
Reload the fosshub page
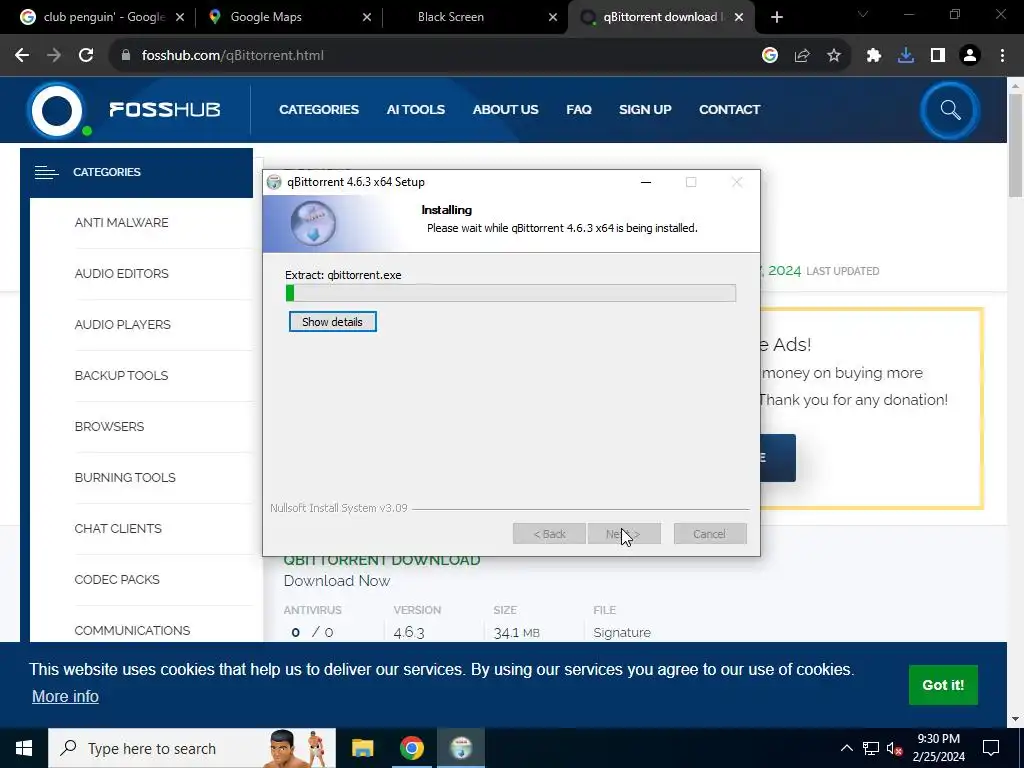86,56
